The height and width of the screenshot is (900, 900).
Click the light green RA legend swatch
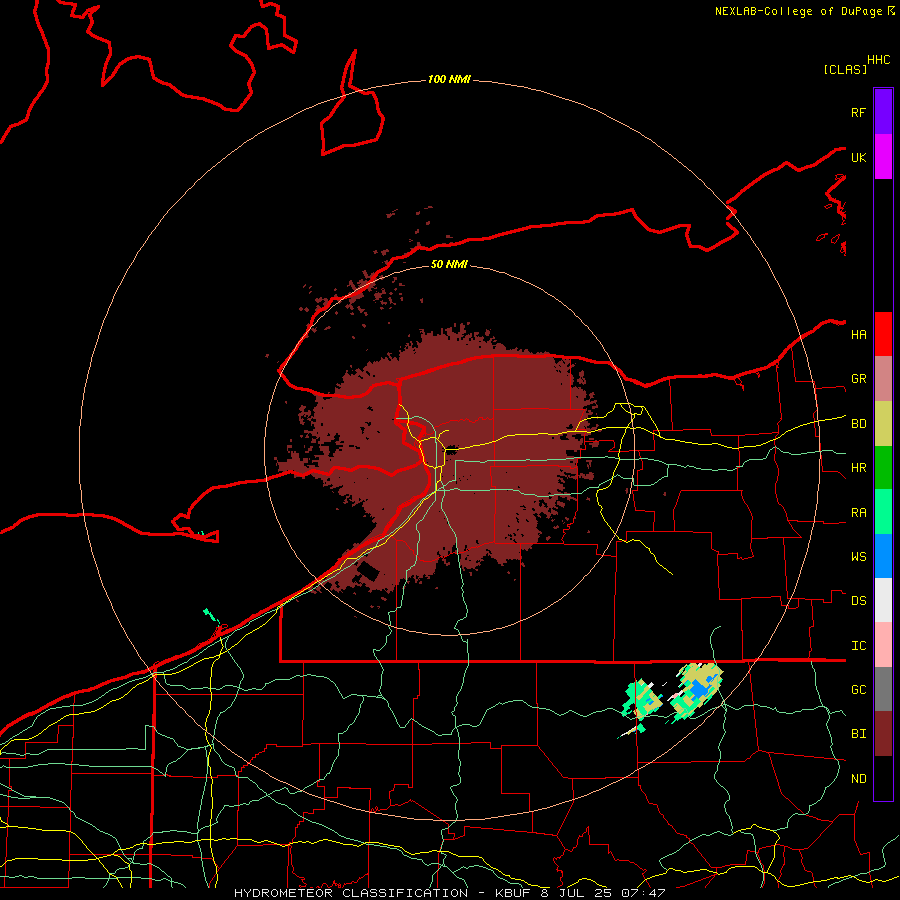pos(883,512)
